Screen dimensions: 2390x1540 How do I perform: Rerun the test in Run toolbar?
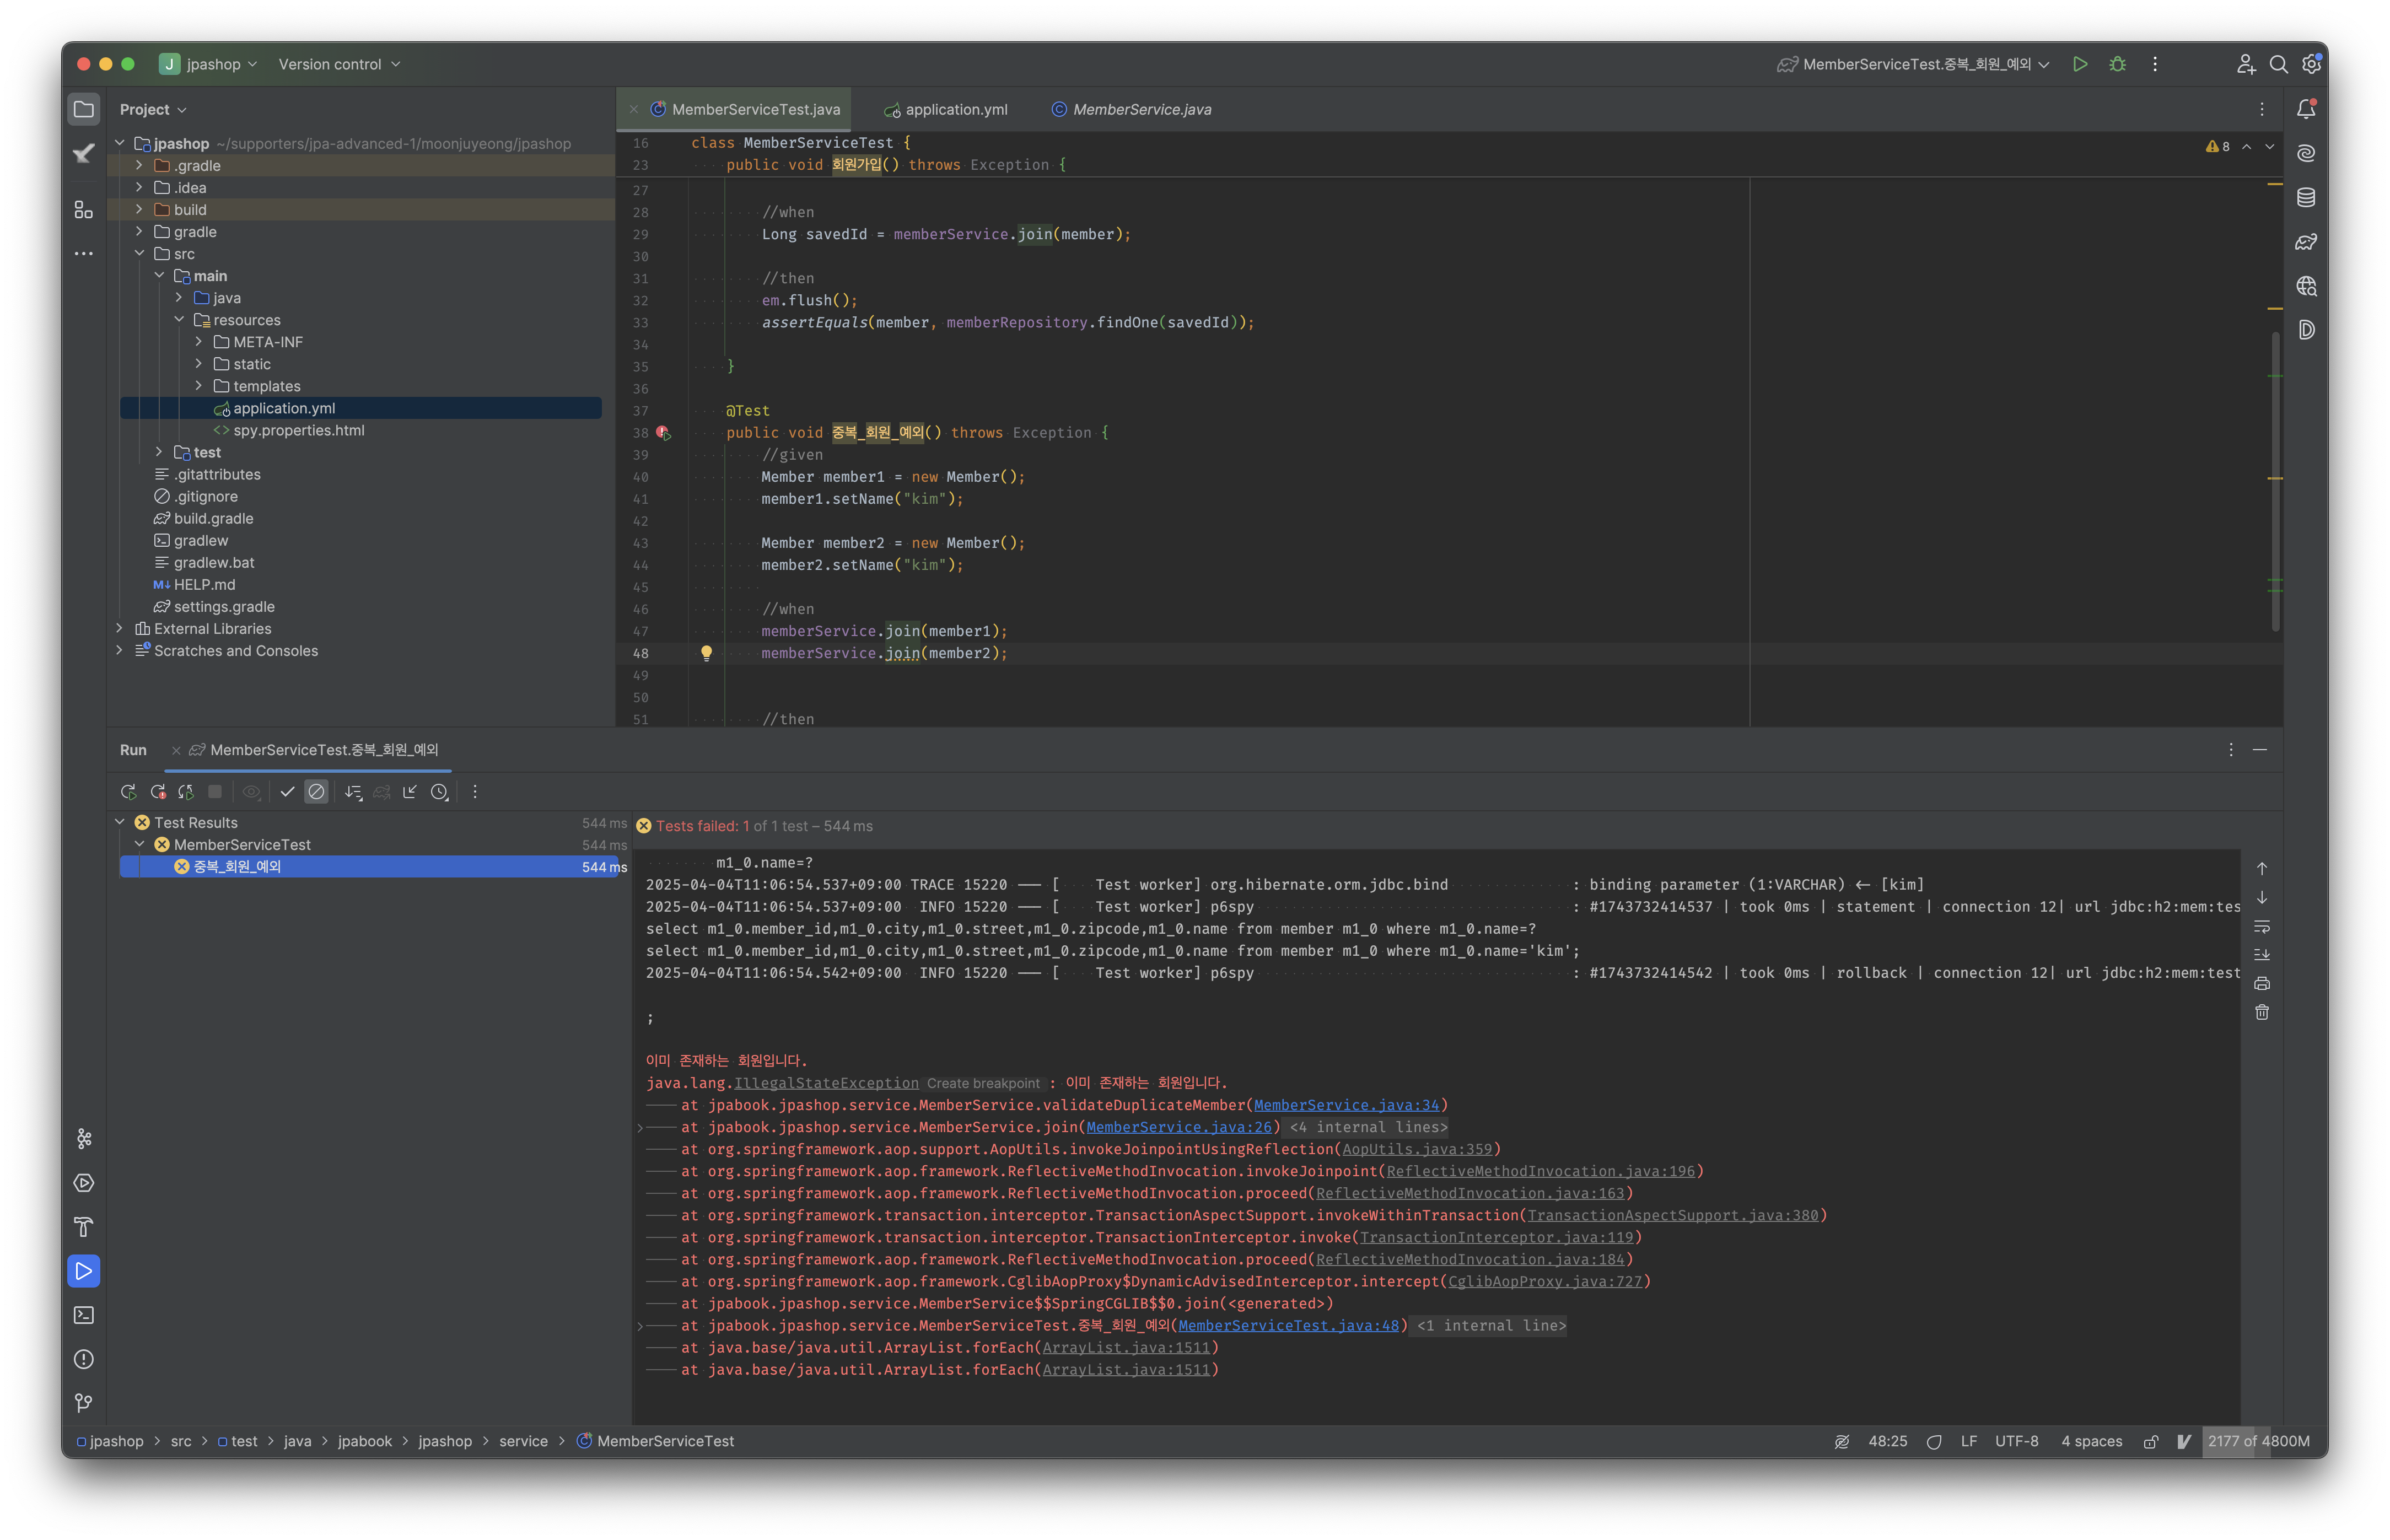[128, 792]
